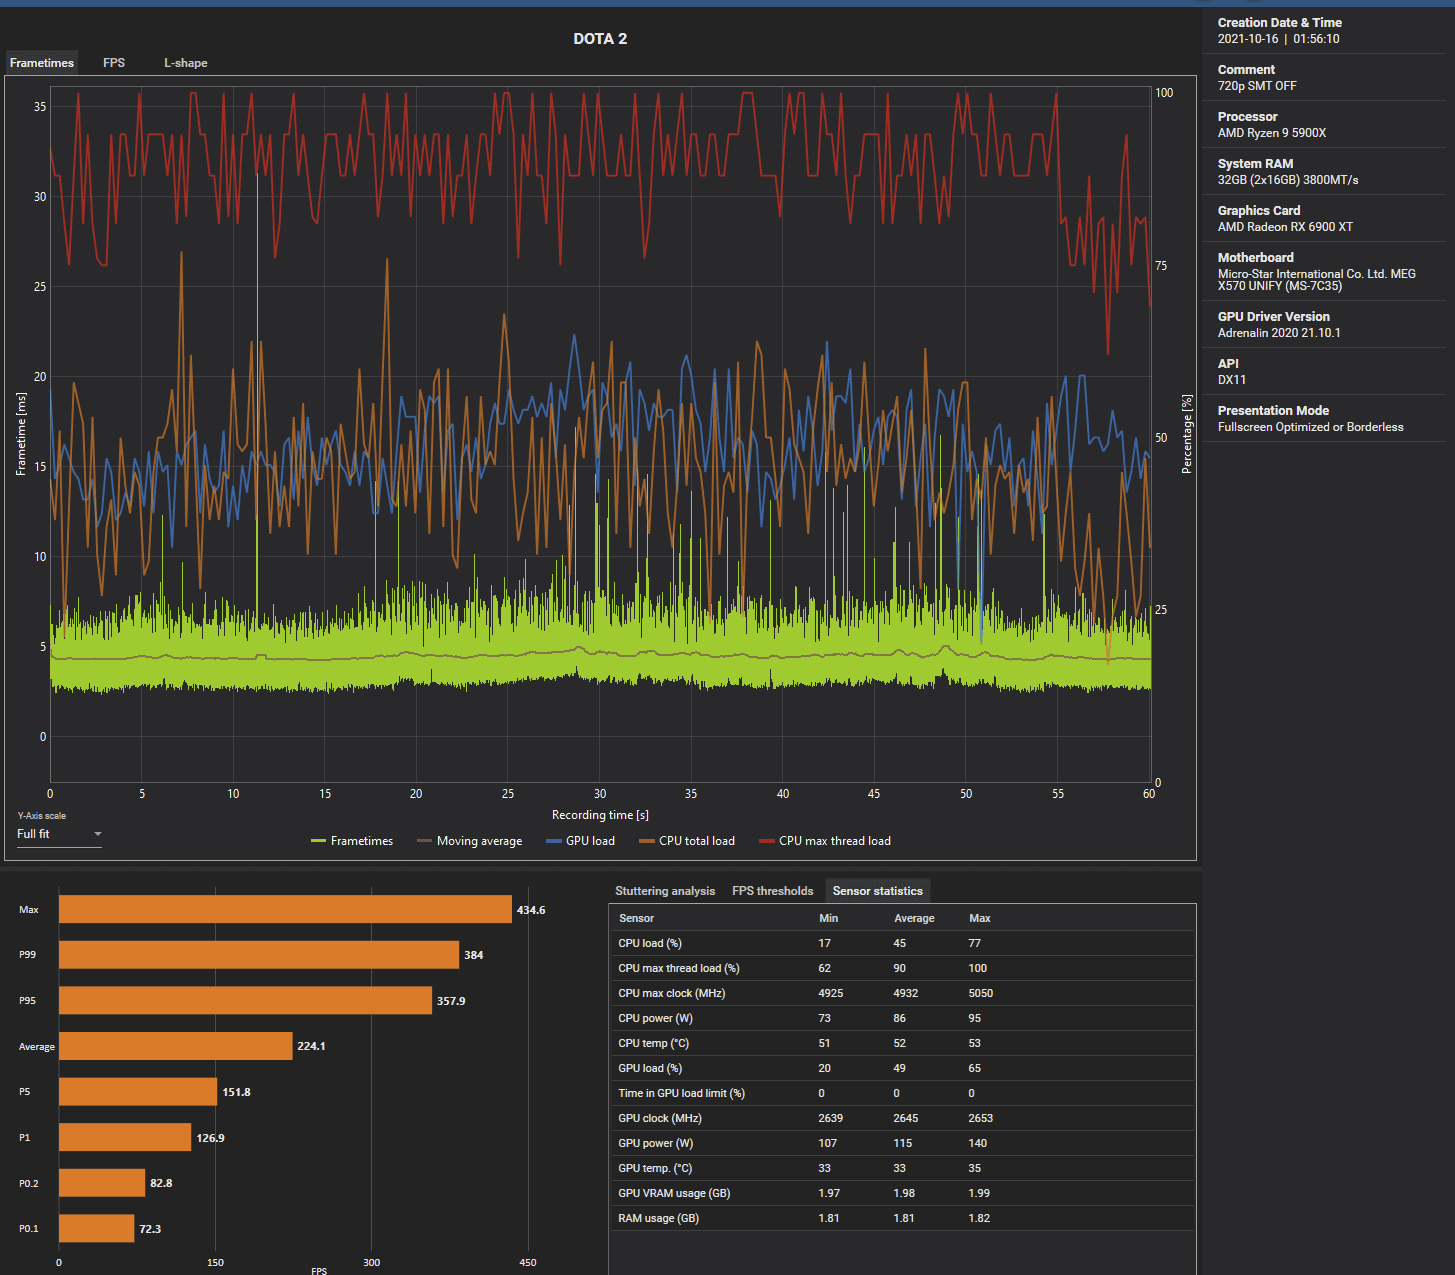Select the GPU clock (MHz) row

click(x=903, y=1118)
